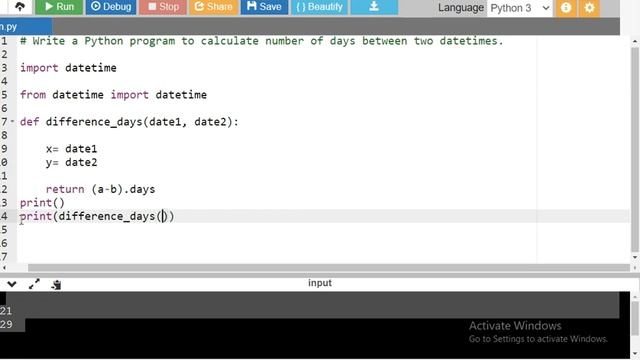This screenshot has height=360, width=640.
Task: Click the editor horizontal scrollbar
Action: point(329,268)
